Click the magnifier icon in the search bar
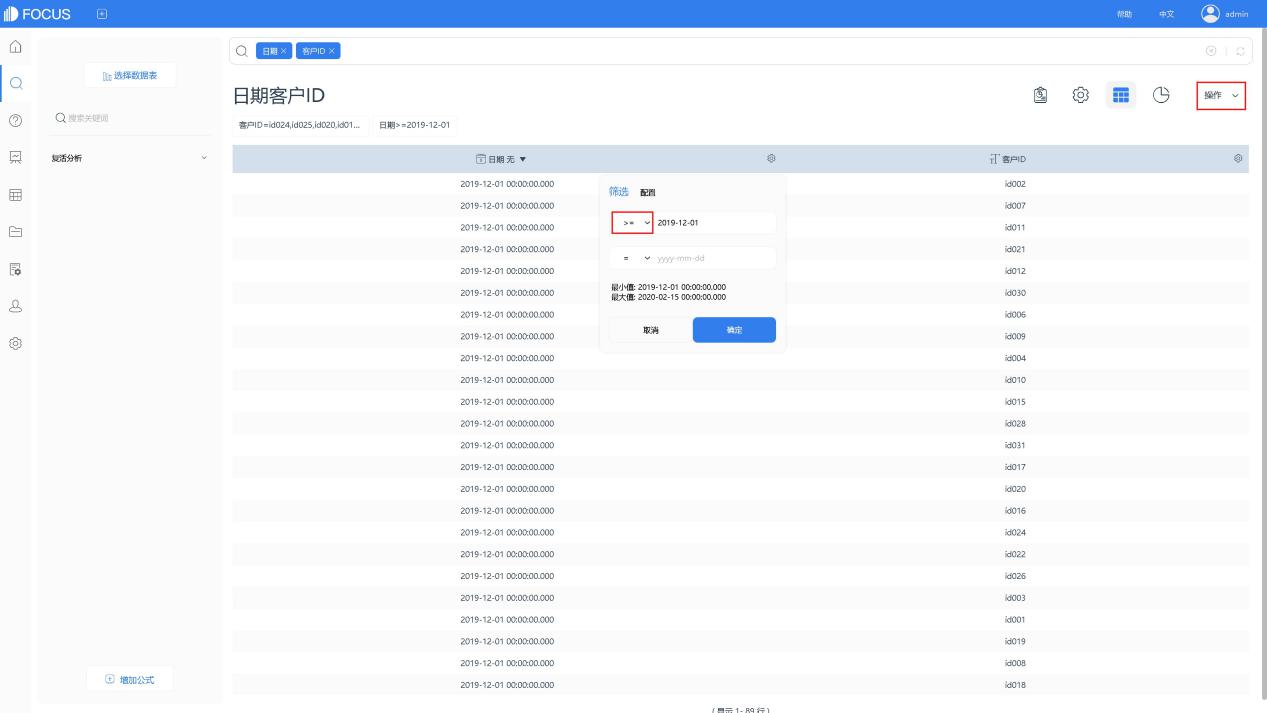This screenshot has height=713, width=1267. click(242, 51)
